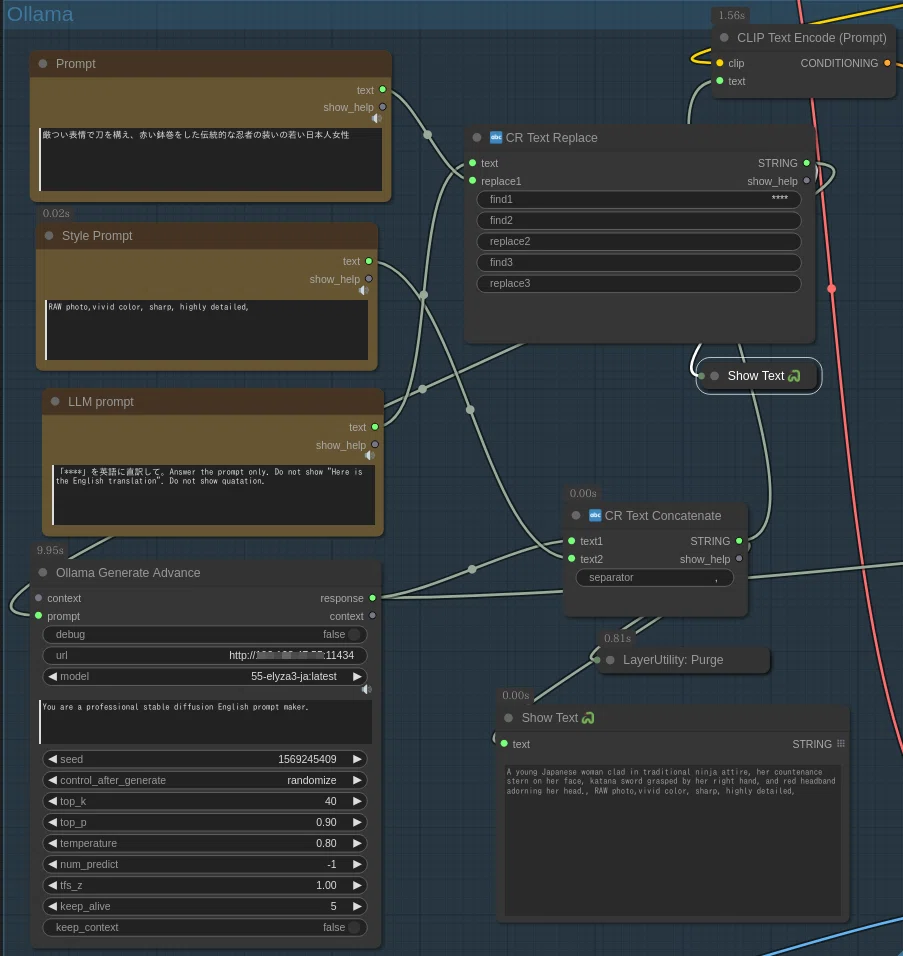This screenshot has height=956, width=903.
Task: Click the speaker icon under the model selector
Action: click(x=366, y=690)
